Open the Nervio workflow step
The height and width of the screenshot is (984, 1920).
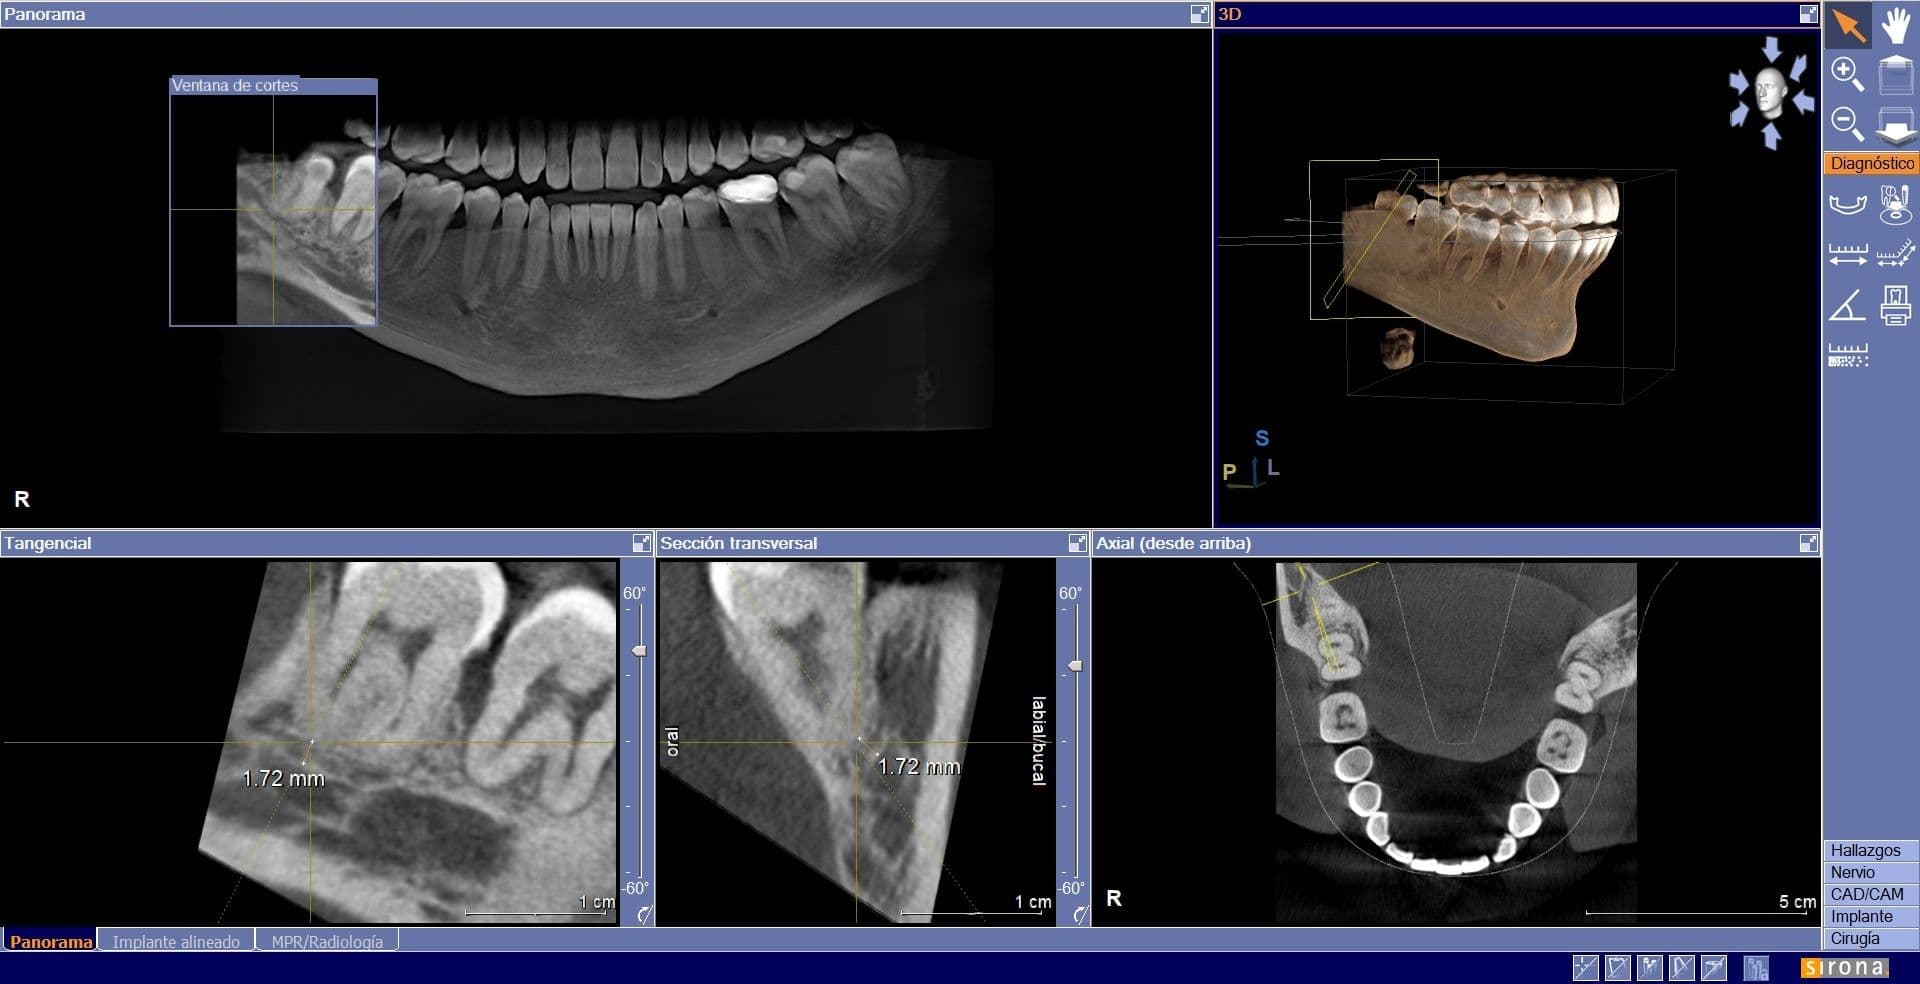(x=1852, y=872)
